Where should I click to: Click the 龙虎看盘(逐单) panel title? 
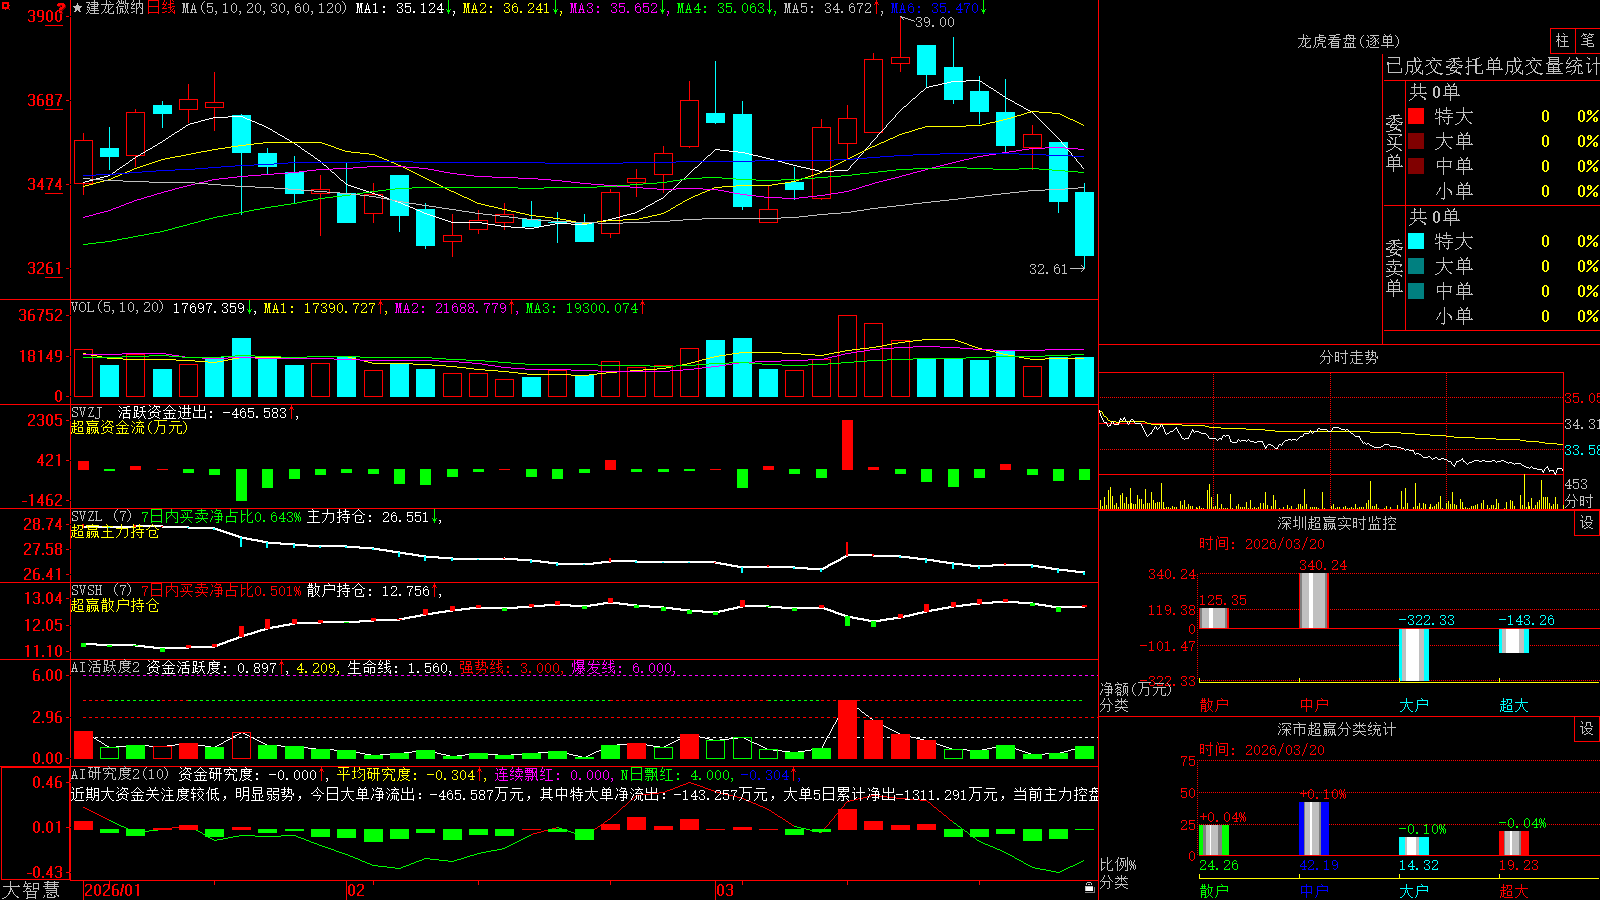(1348, 41)
